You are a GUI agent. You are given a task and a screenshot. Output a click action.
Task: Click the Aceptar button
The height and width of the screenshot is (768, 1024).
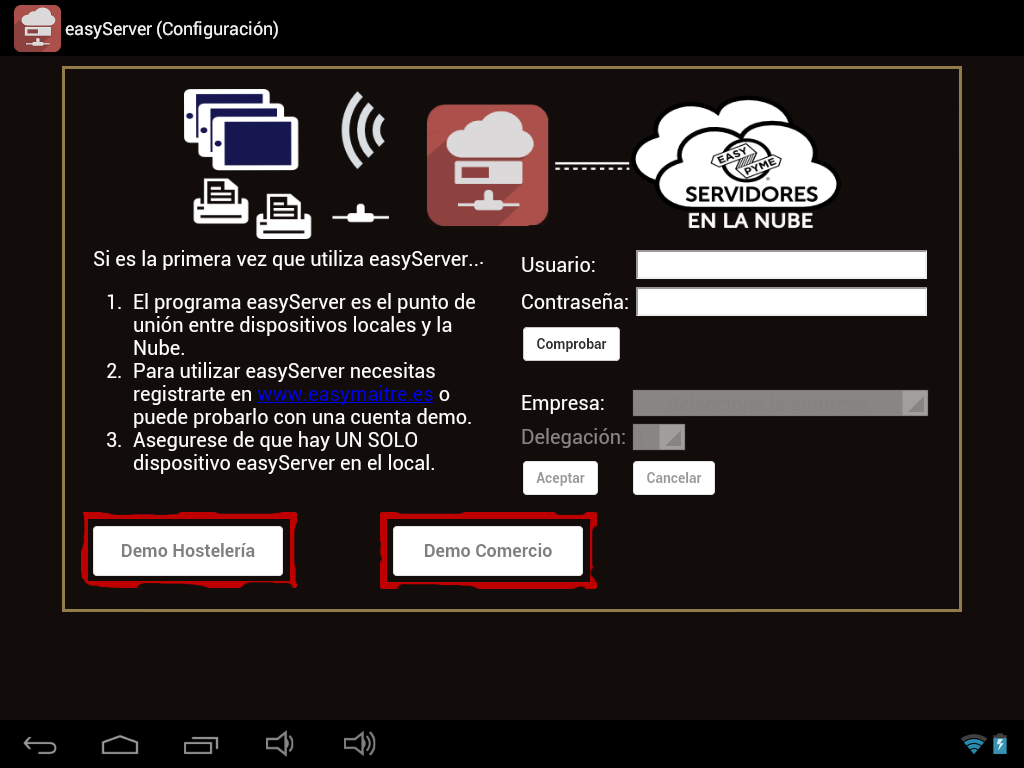click(560, 478)
